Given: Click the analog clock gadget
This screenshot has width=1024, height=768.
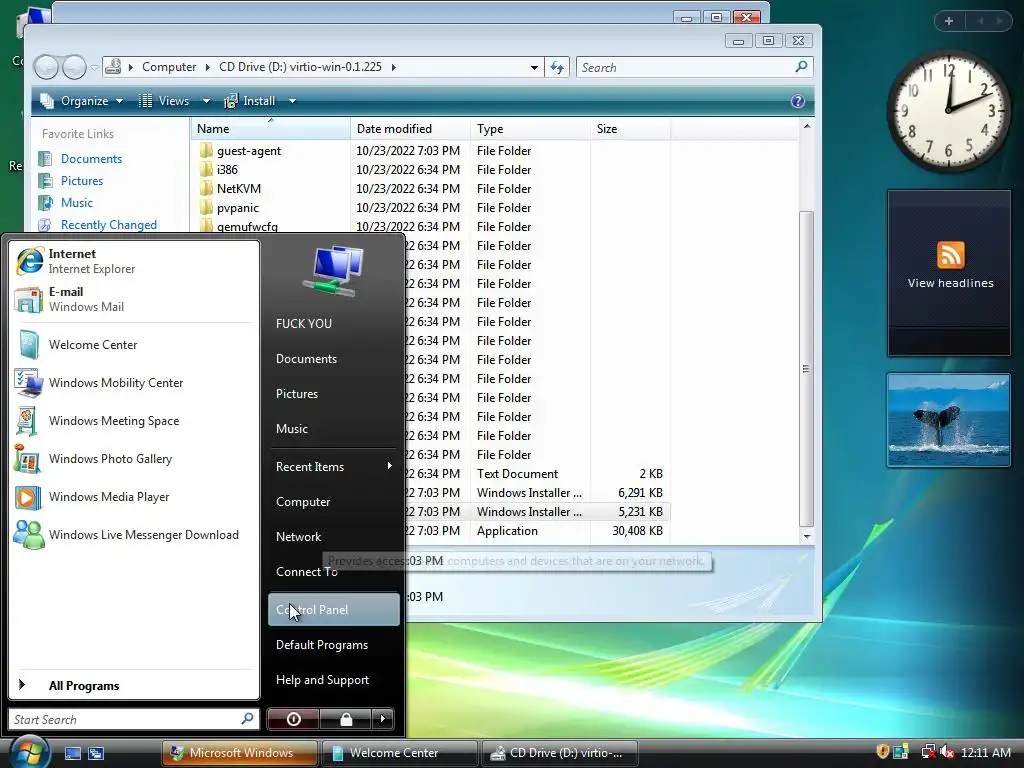Looking at the screenshot, I should (949, 110).
